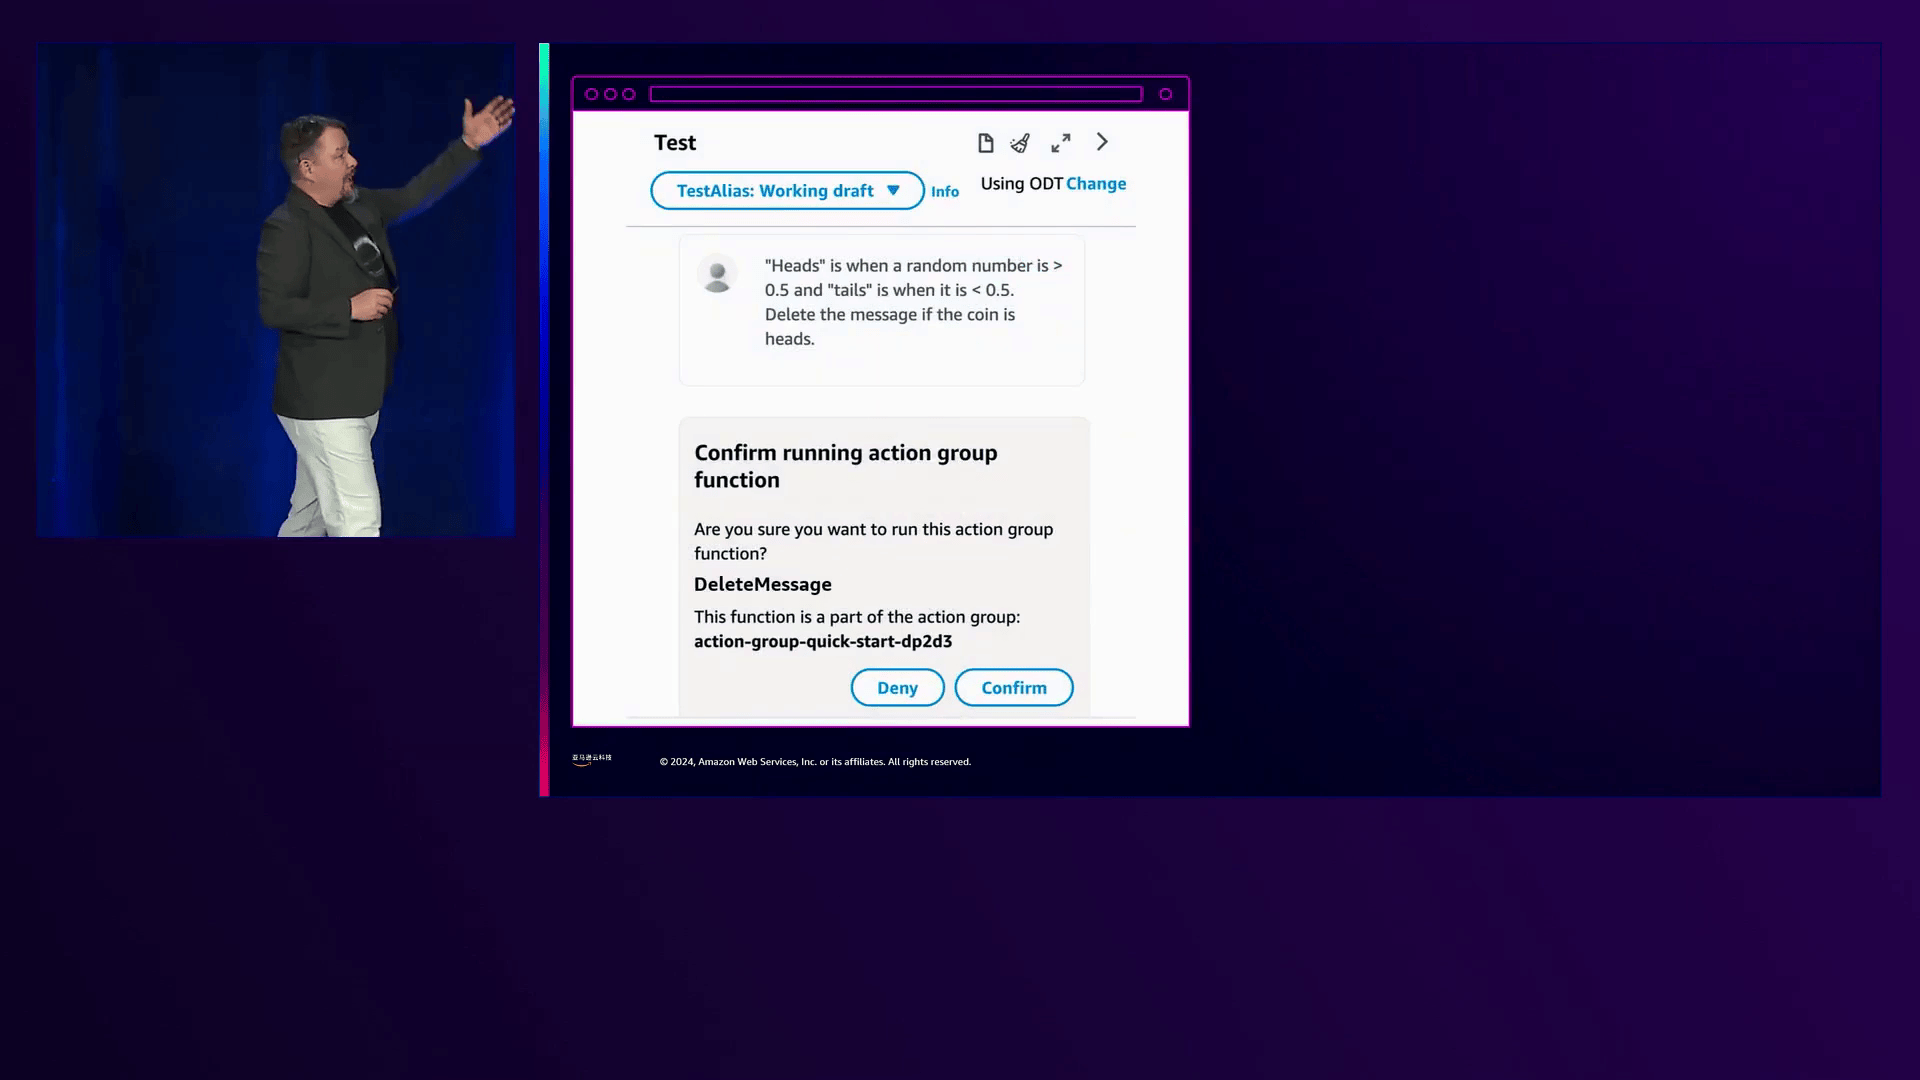
Task: Open the document trace icon
Action: 985,143
